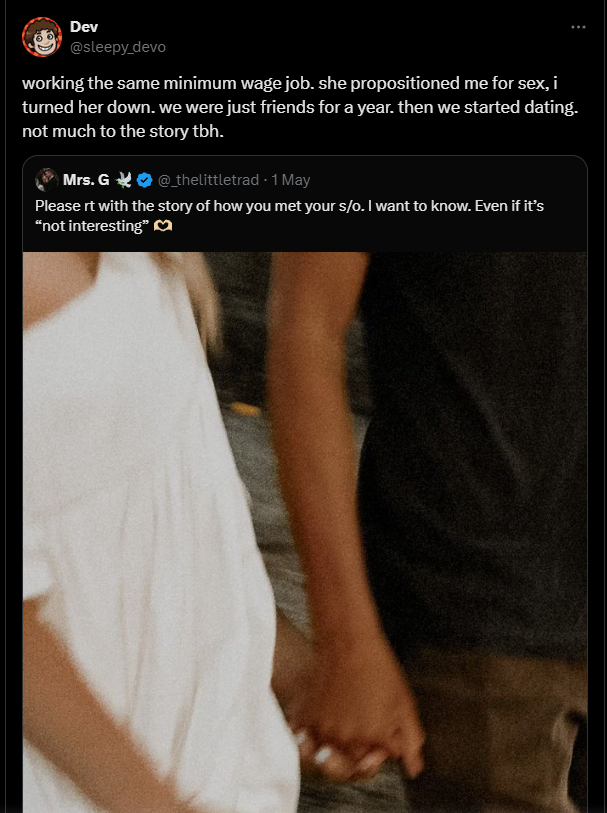607x813 pixels.
Task: Open the @sleepy_devo handle
Action: coord(118,47)
